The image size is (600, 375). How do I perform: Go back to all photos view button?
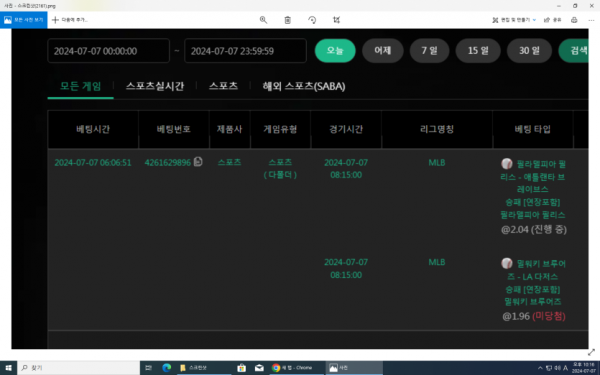[24, 20]
